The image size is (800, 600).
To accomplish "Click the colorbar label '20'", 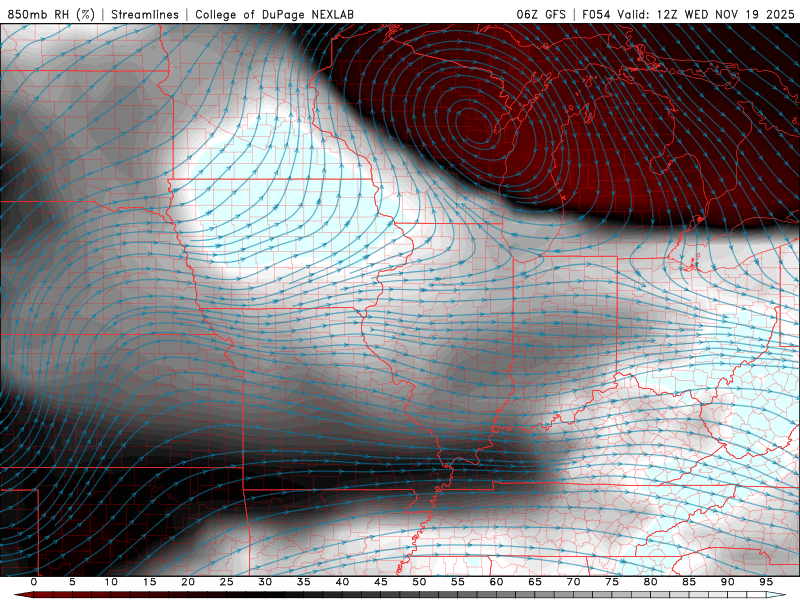I will [x=188, y=582].
